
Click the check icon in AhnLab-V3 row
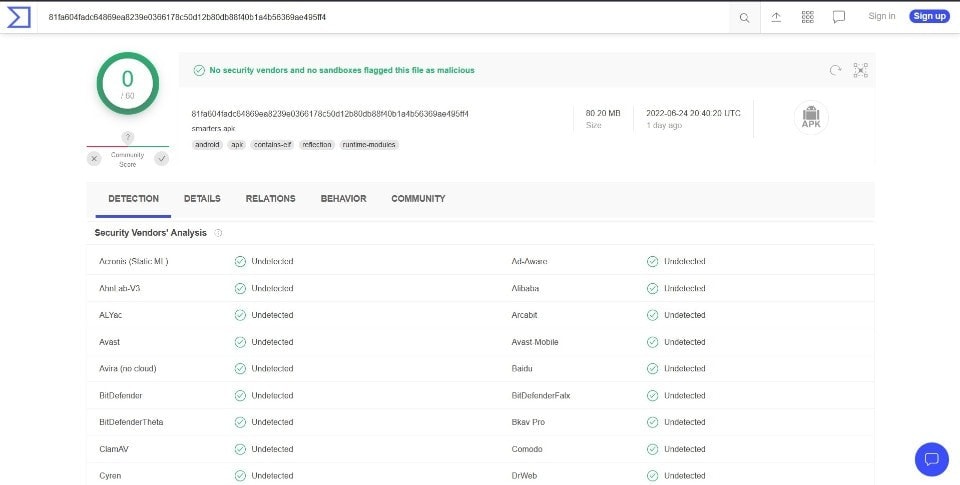(x=240, y=288)
